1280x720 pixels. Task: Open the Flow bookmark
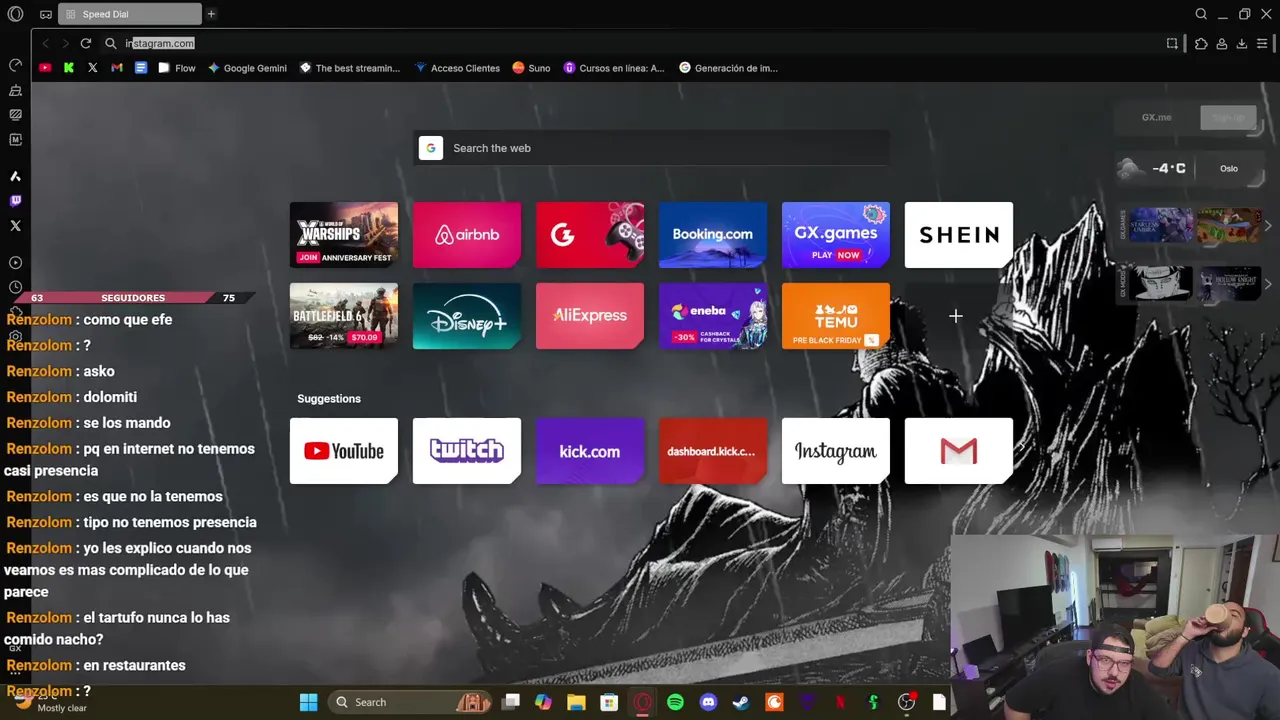(x=177, y=68)
